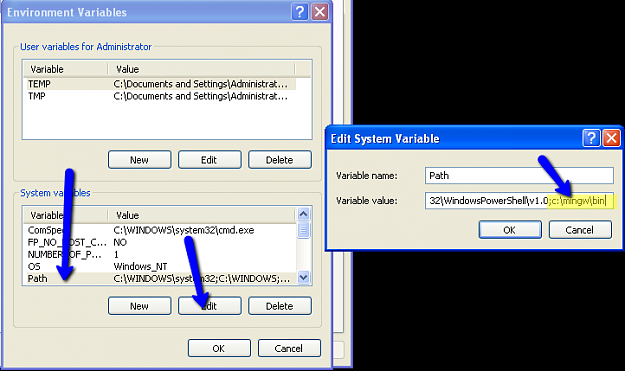This screenshot has width=625, height=371.
Task: Click New under System variables
Action: (140, 306)
